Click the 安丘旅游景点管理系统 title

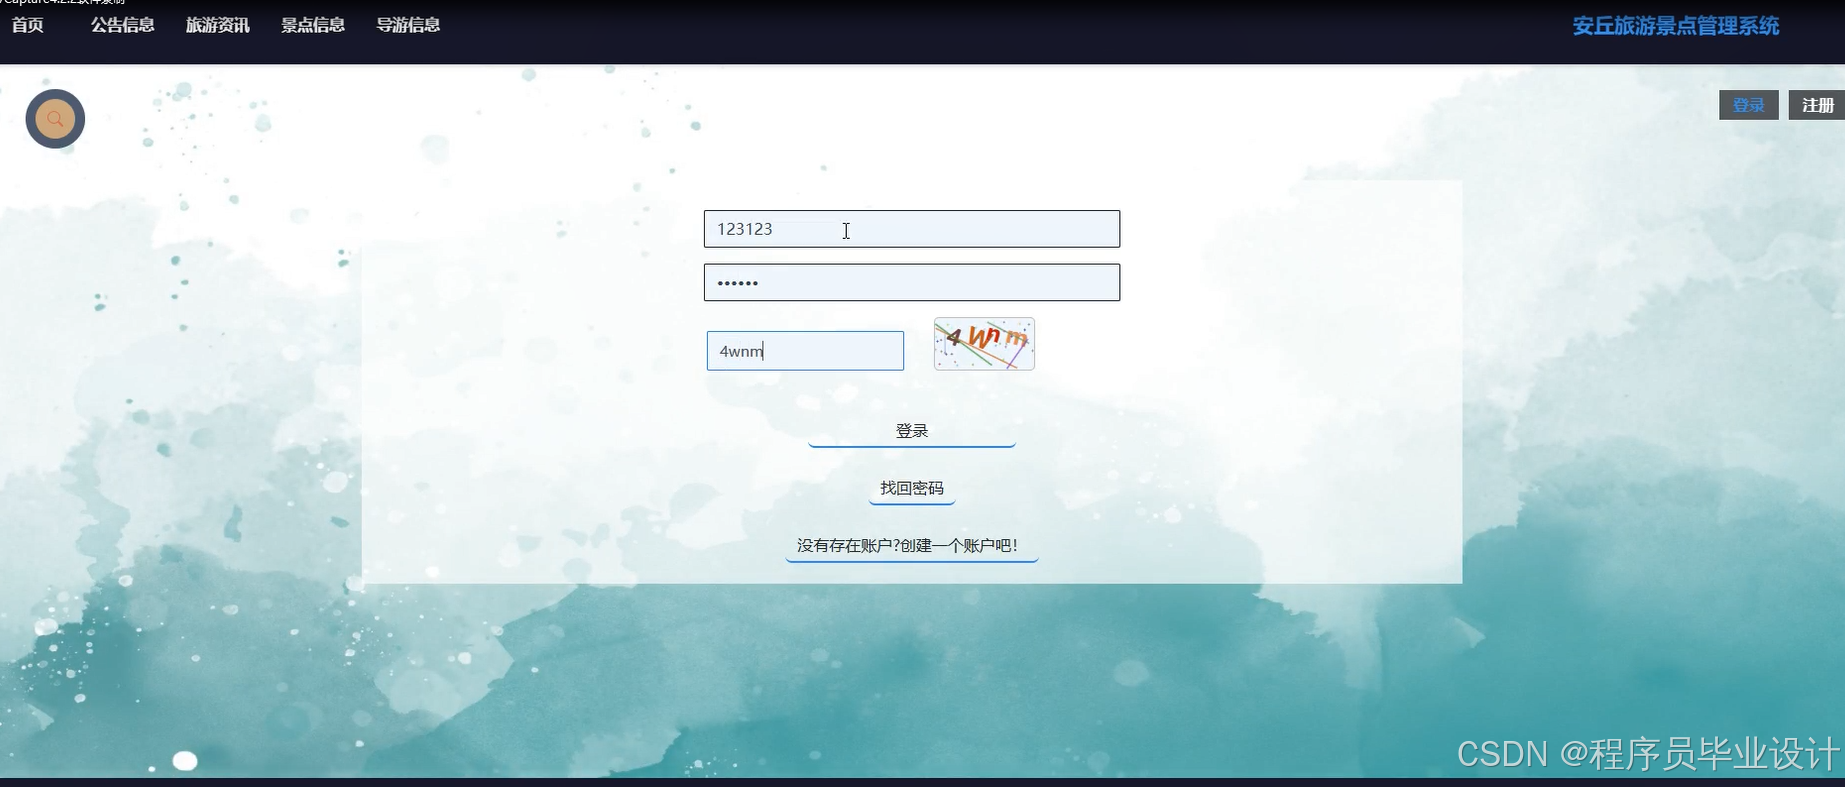tap(1676, 26)
